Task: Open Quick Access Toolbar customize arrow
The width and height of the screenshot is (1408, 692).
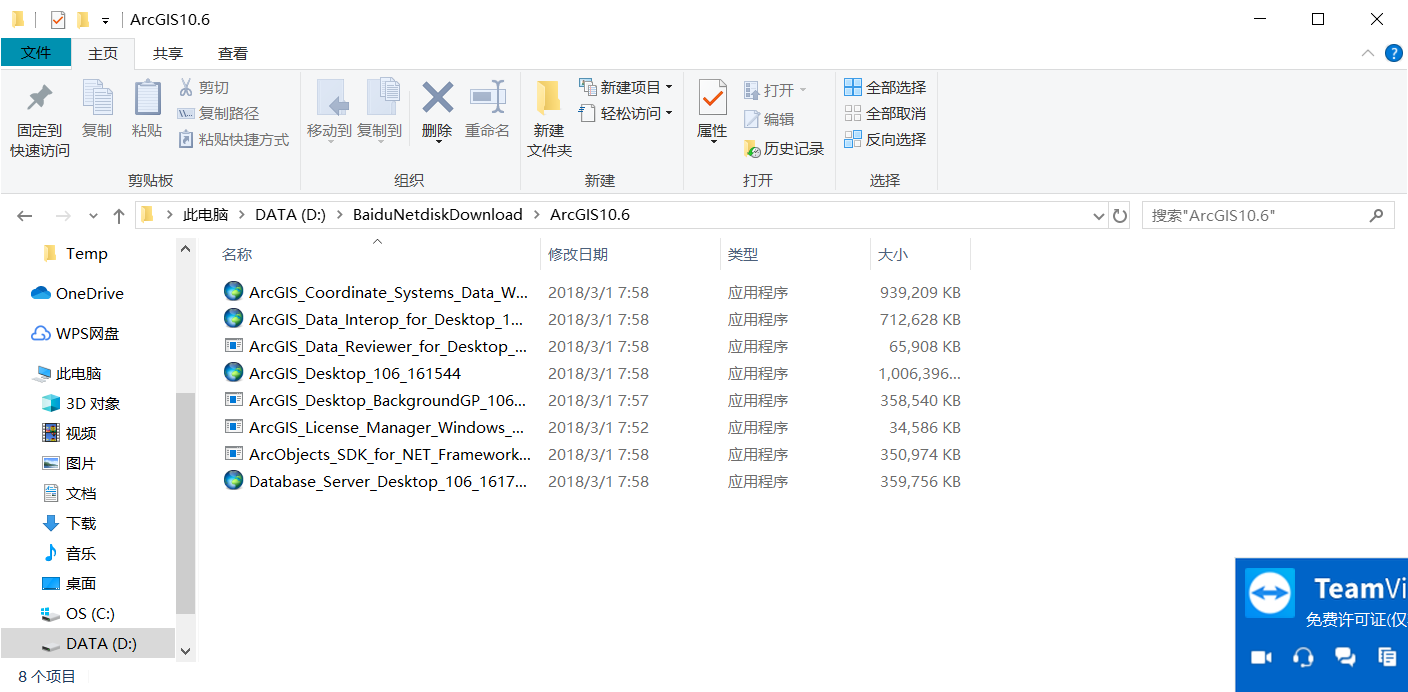Action: 105,20
